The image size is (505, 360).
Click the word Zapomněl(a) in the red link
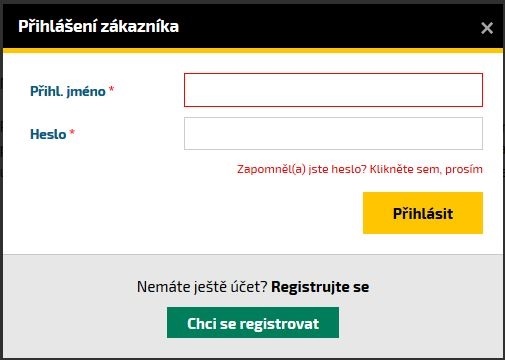click(271, 169)
